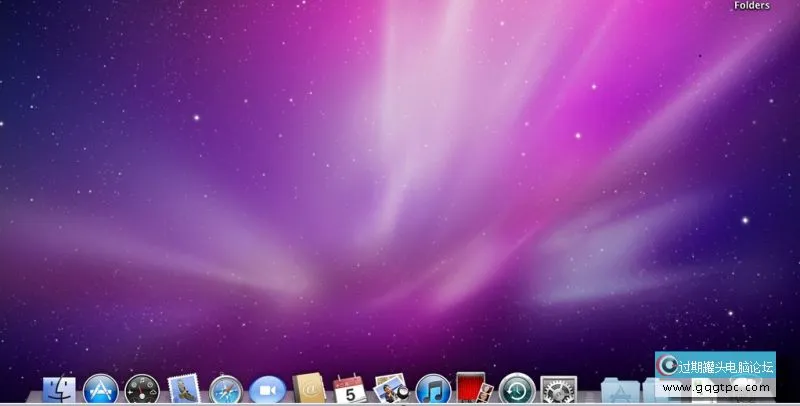Launch the App Store from the Dock
800x406 pixels.
click(101, 389)
